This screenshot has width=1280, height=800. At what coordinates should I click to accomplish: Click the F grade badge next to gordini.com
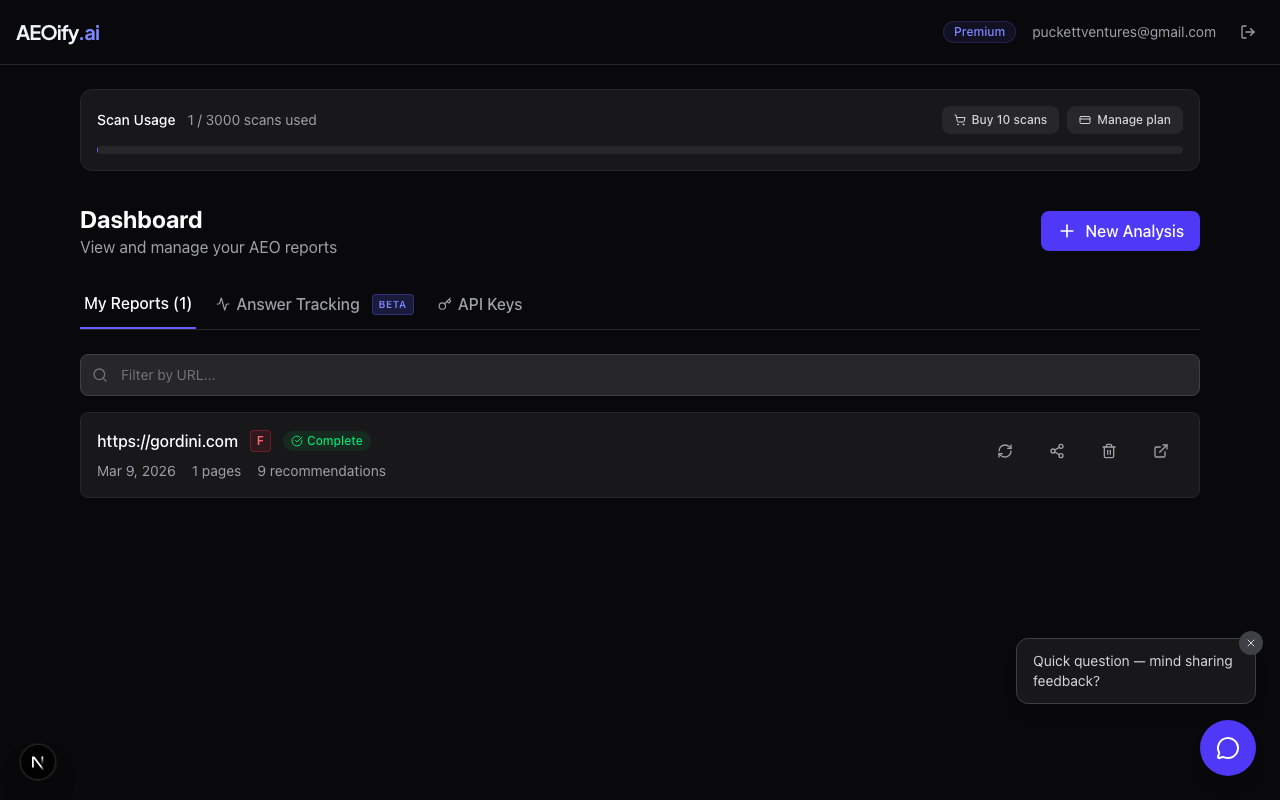coord(260,440)
